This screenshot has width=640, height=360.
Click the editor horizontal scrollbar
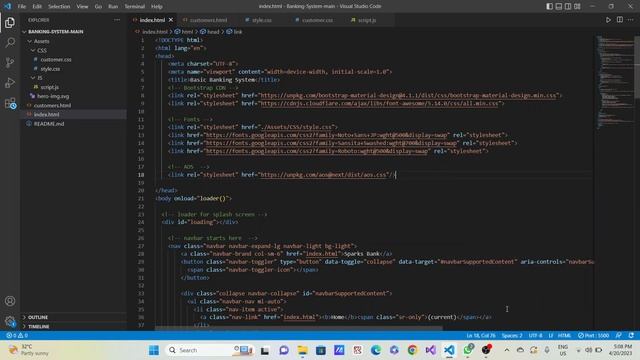[x=298, y=328]
